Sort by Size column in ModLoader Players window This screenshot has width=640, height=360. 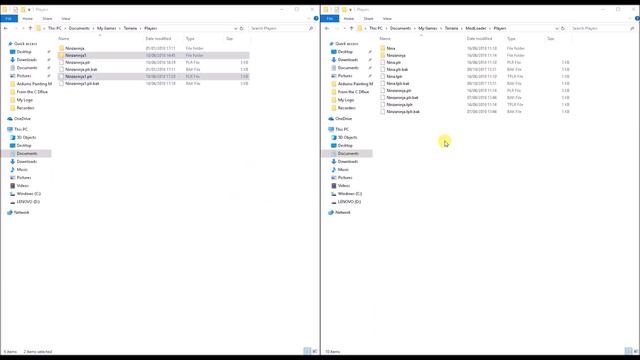(551, 38)
